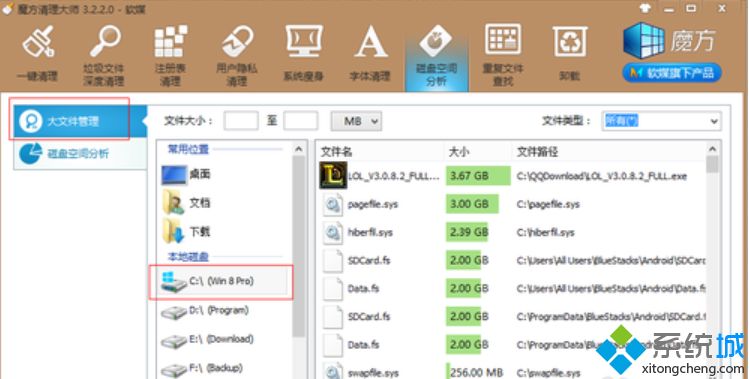Viewport: 749px width, 379px height.
Task: Click path C:\hiberfil.sys
Action: 546,233
